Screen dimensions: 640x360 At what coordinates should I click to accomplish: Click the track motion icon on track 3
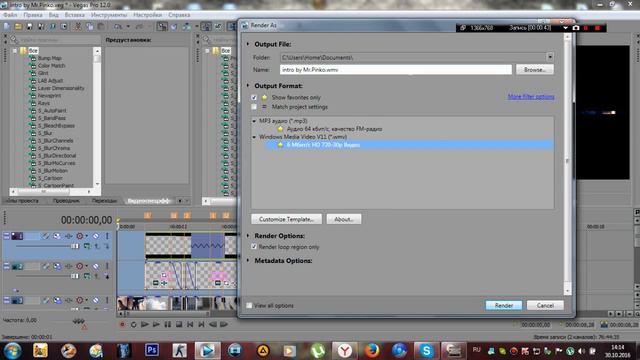coord(57,300)
